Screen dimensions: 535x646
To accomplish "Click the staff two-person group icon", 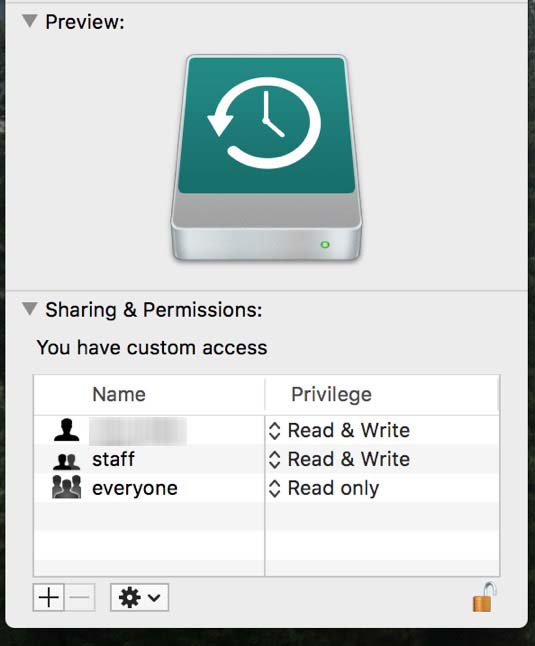I will pos(67,461).
